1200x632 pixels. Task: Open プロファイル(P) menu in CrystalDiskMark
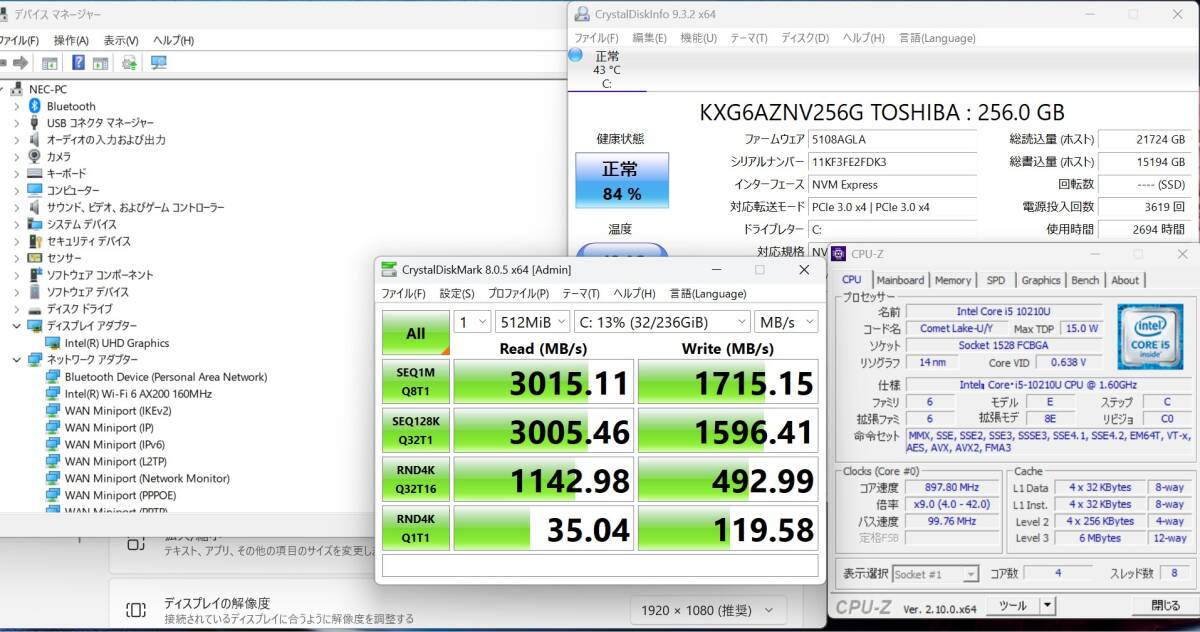pos(518,293)
